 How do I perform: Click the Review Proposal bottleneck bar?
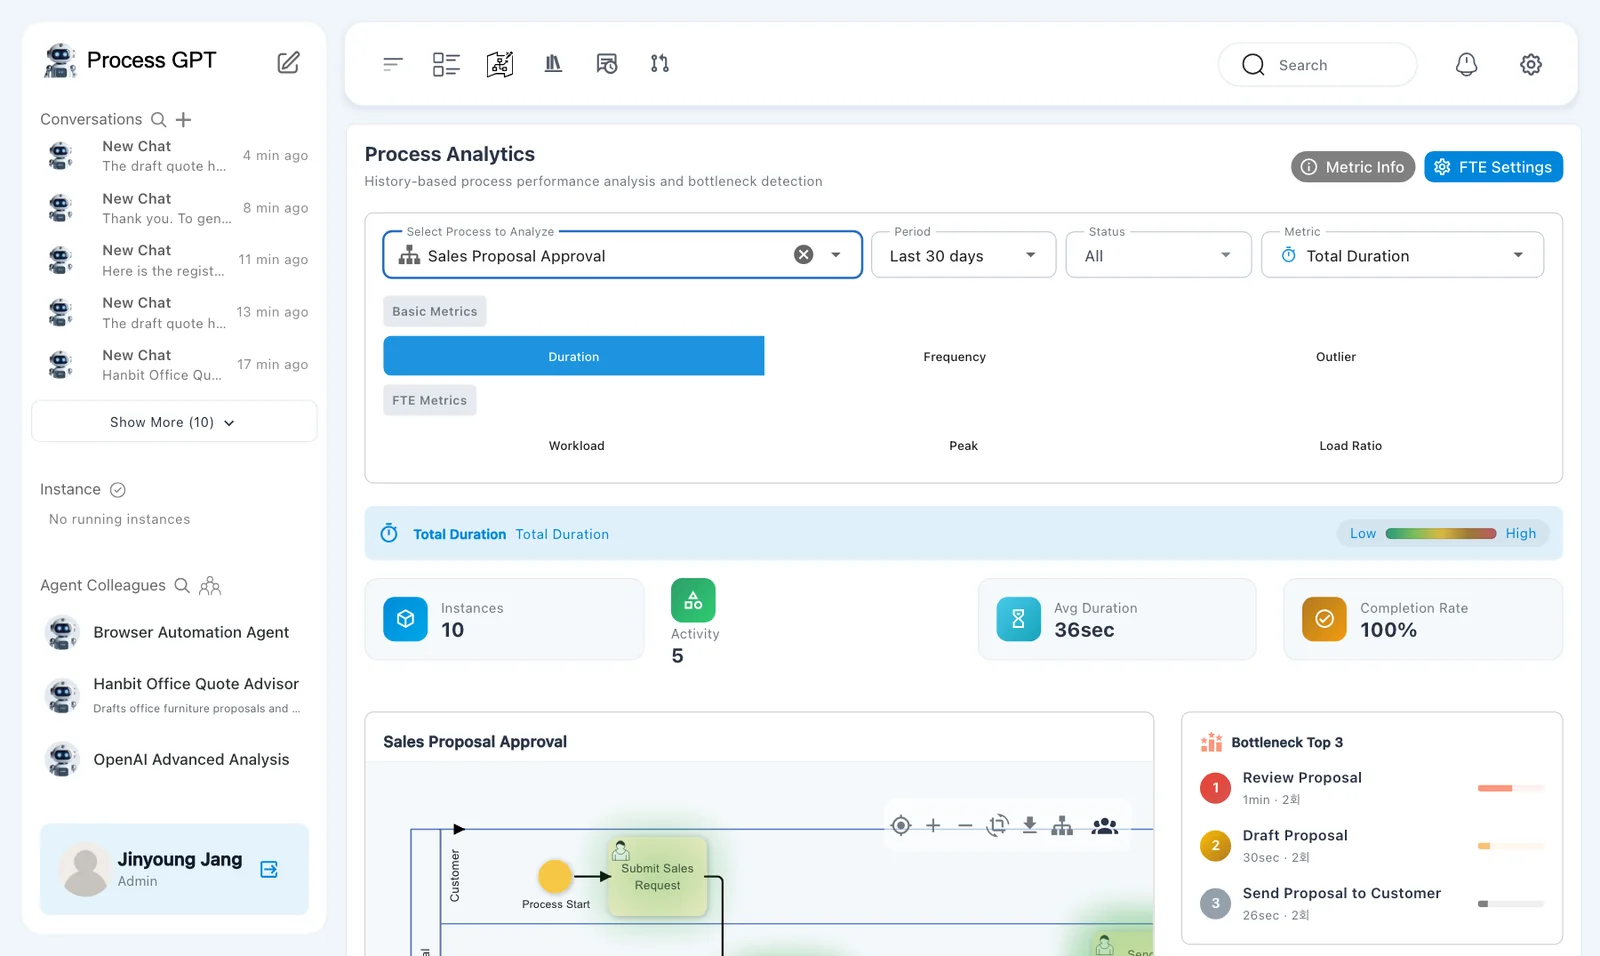[x=1511, y=788]
